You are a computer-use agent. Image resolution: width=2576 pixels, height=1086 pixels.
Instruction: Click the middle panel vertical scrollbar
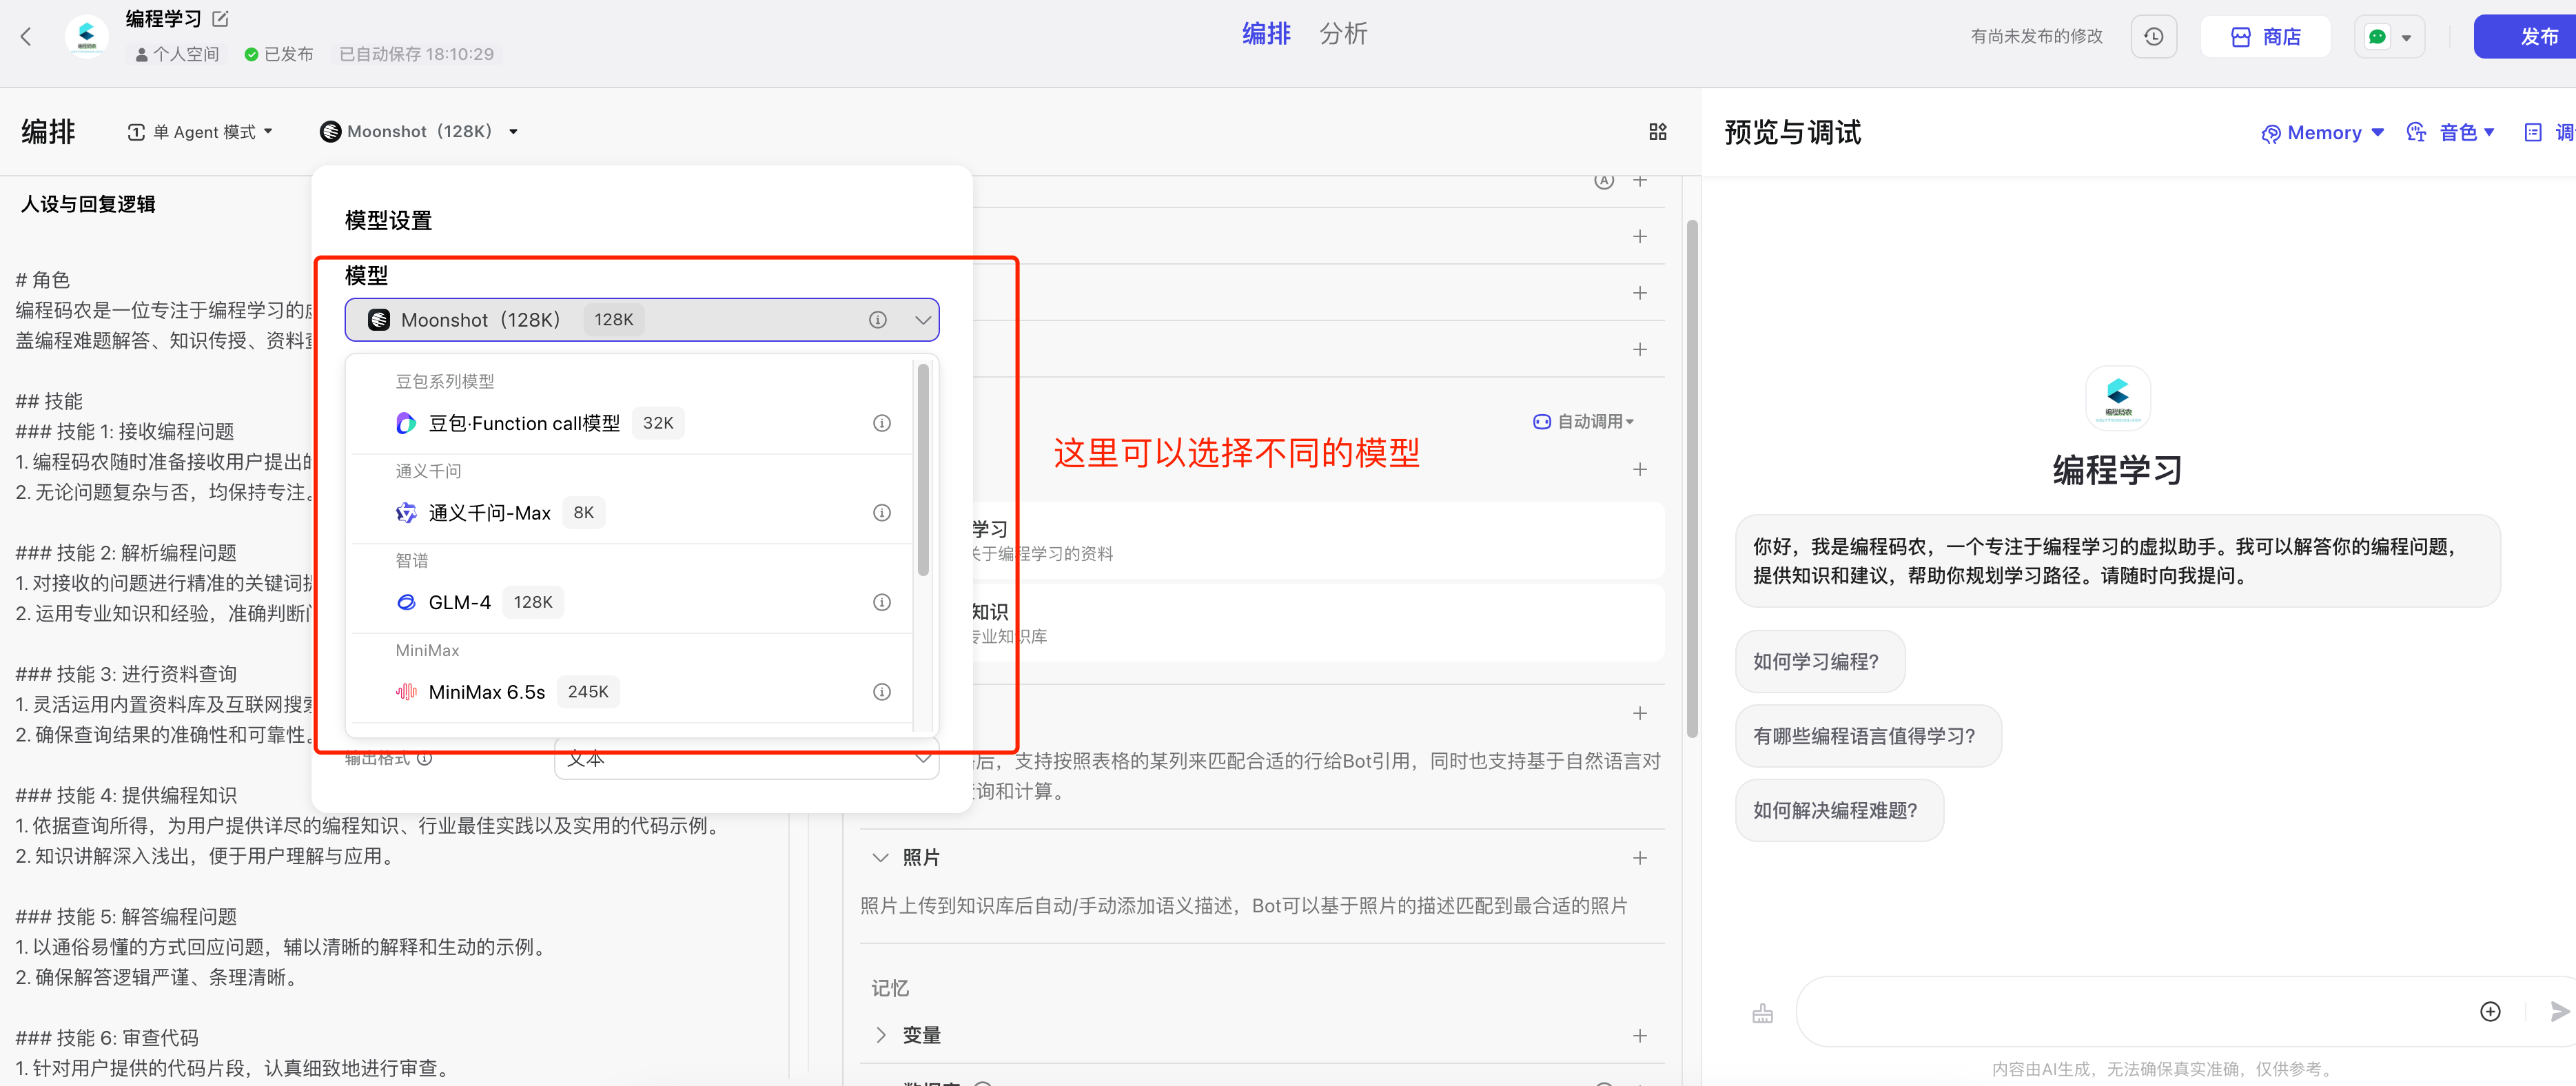click(1692, 479)
